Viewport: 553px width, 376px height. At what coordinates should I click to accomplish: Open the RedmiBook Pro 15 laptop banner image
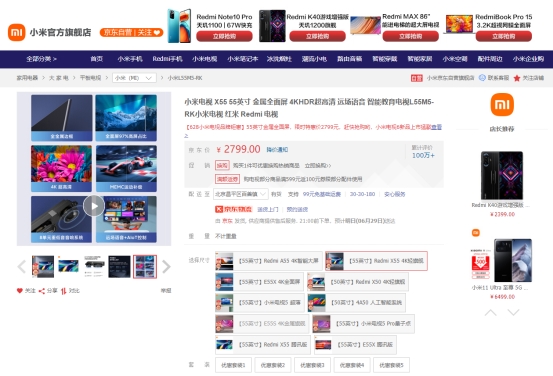458,24
